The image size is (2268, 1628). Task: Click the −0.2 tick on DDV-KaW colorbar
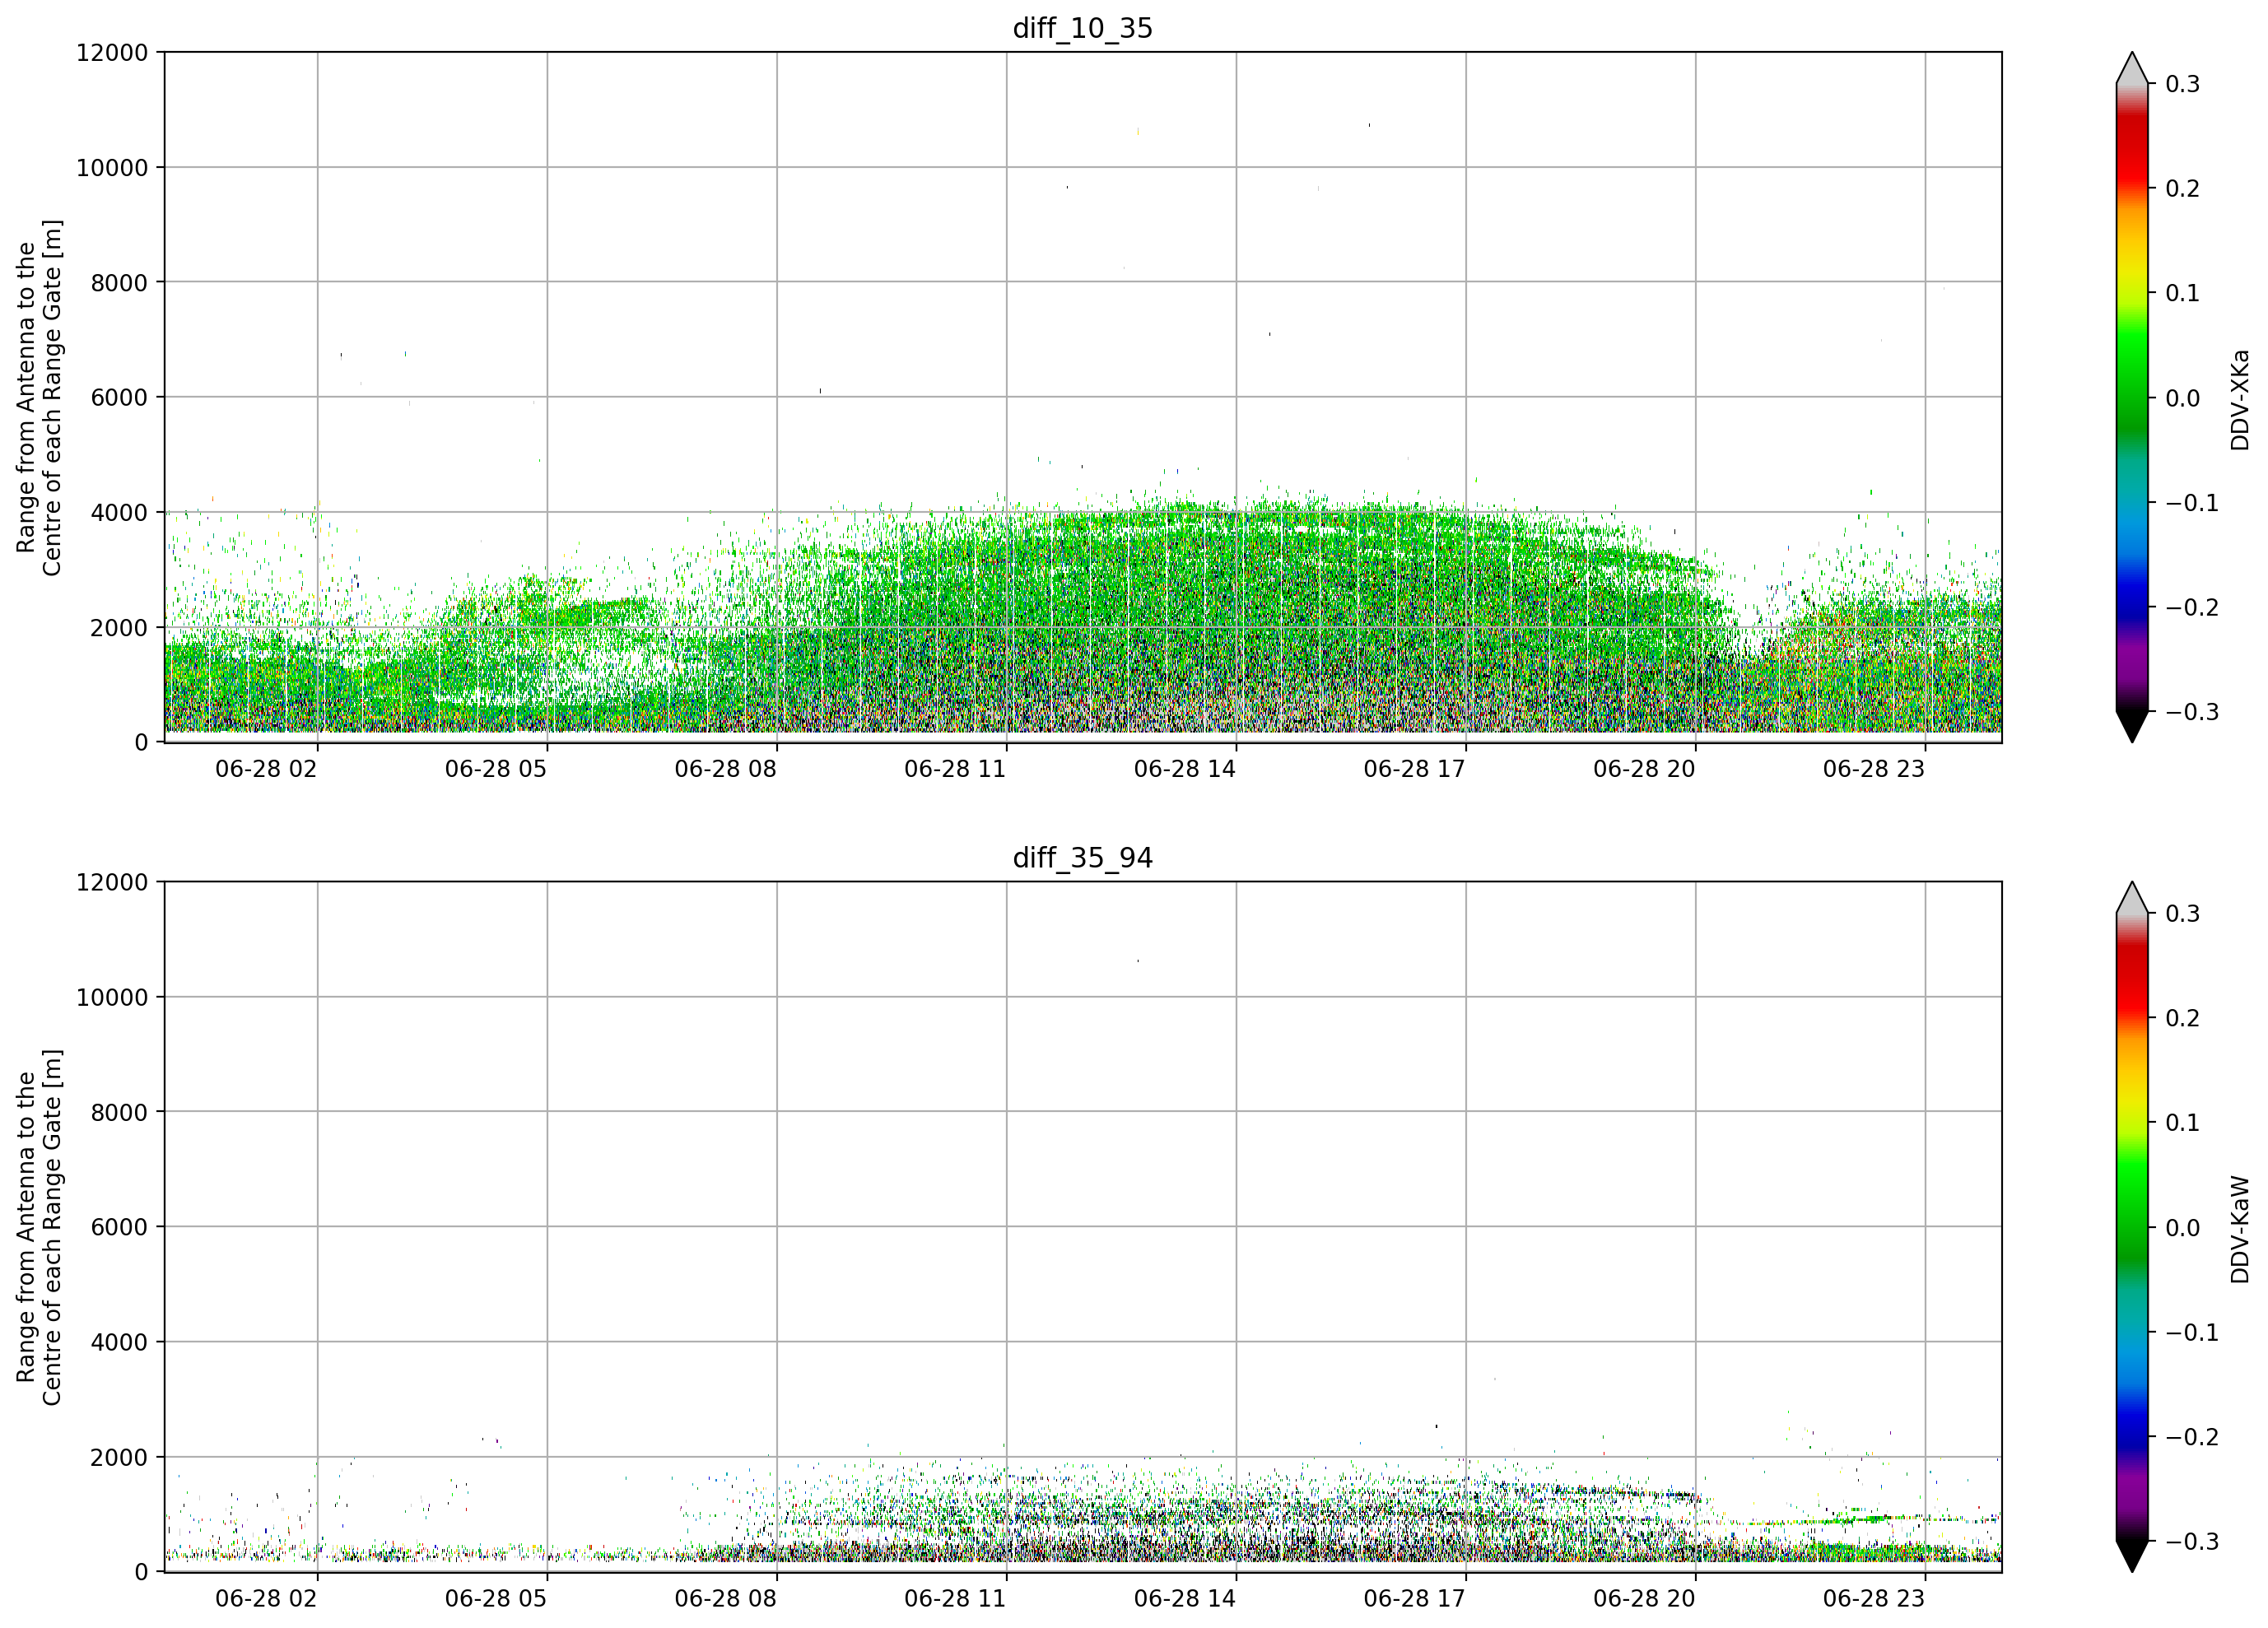[2192, 1437]
